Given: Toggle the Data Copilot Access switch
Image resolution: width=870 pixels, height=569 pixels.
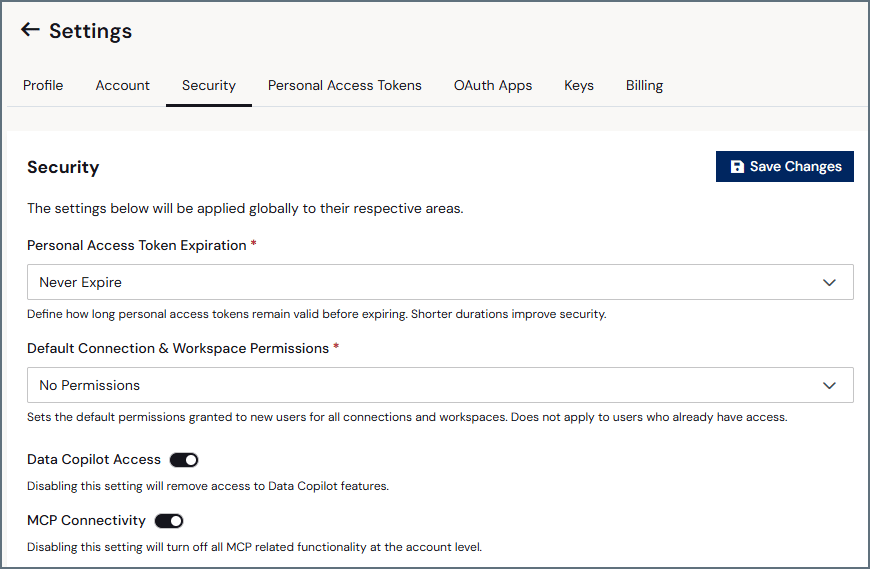Looking at the screenshot, I should (184, 460).
